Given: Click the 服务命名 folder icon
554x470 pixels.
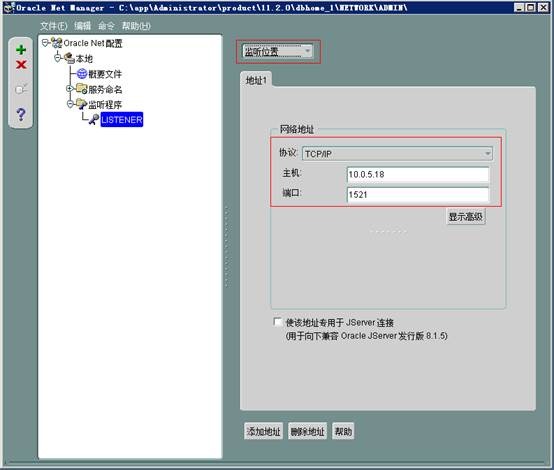Looking at the screenshot, I should (82, 89).
